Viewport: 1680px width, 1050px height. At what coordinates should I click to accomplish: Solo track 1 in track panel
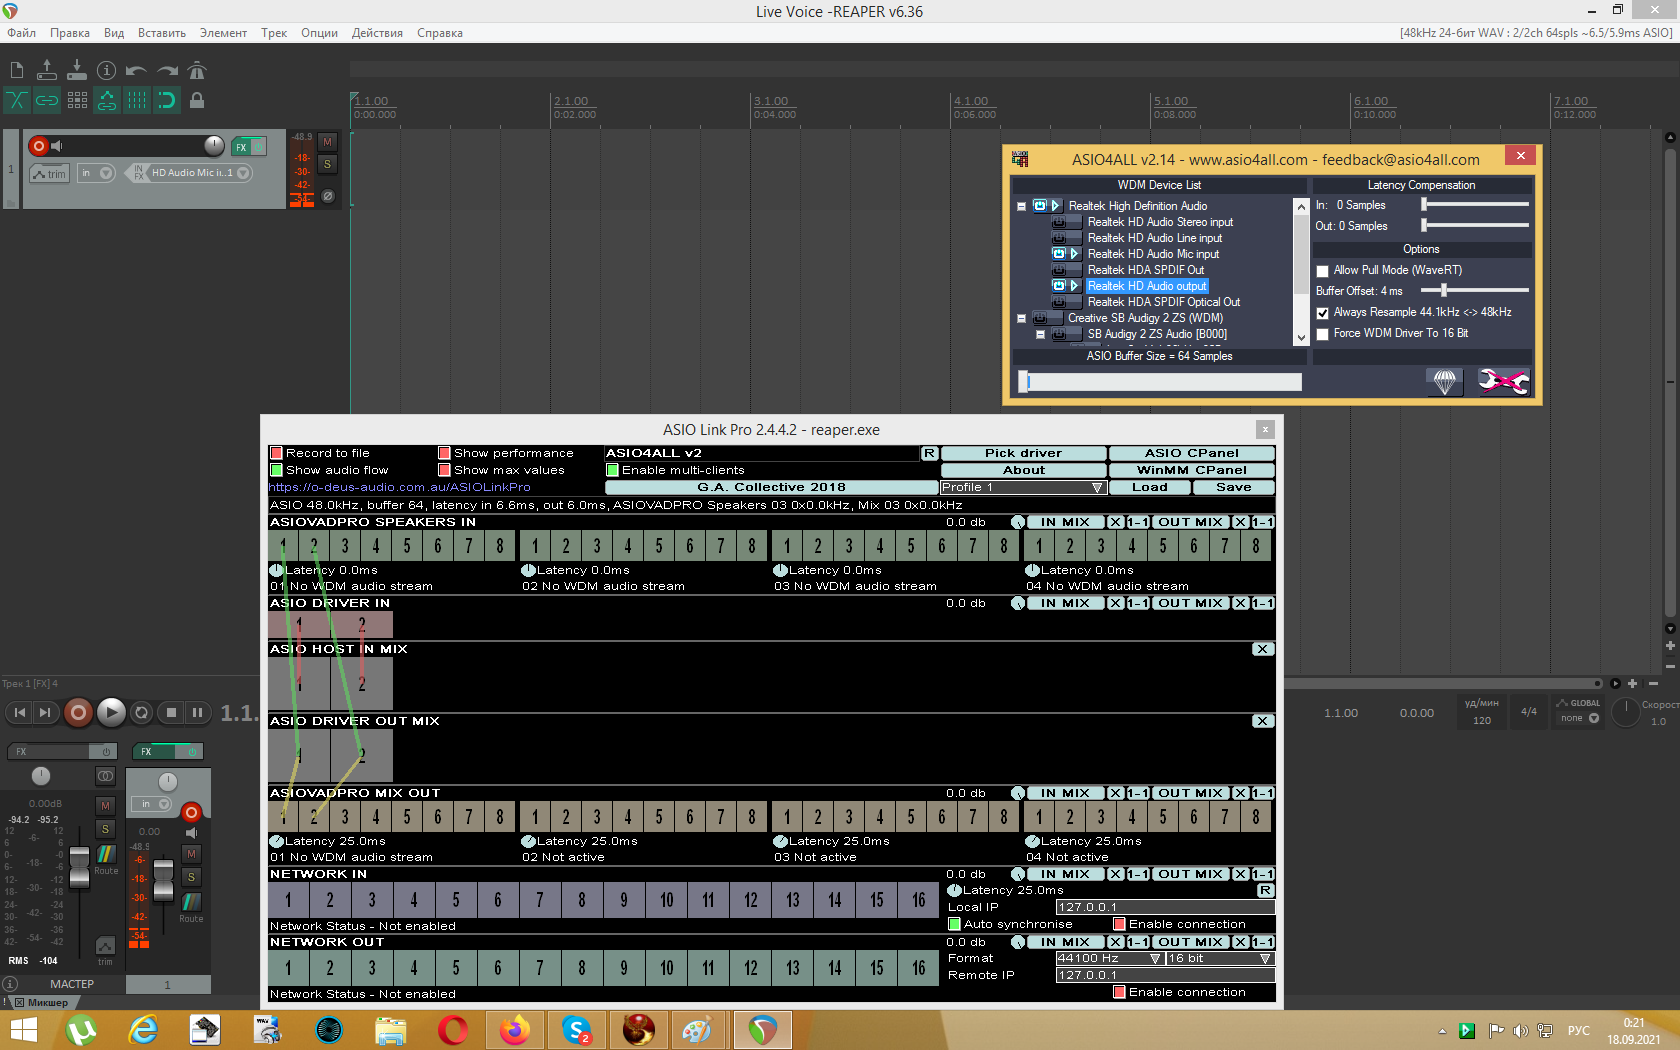click(327, 164)
